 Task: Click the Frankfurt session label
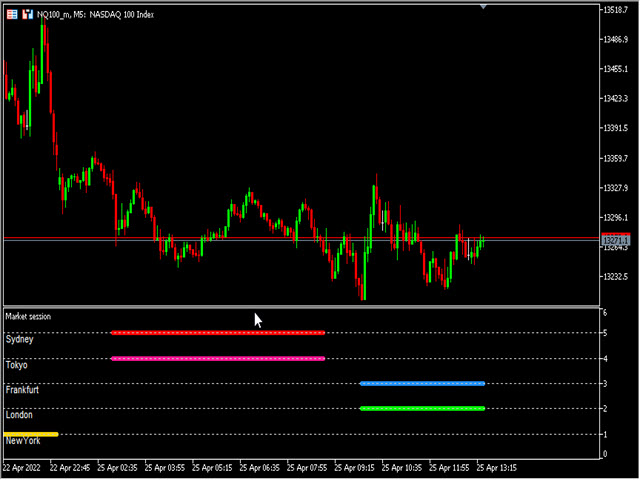(x=22, y=390)
